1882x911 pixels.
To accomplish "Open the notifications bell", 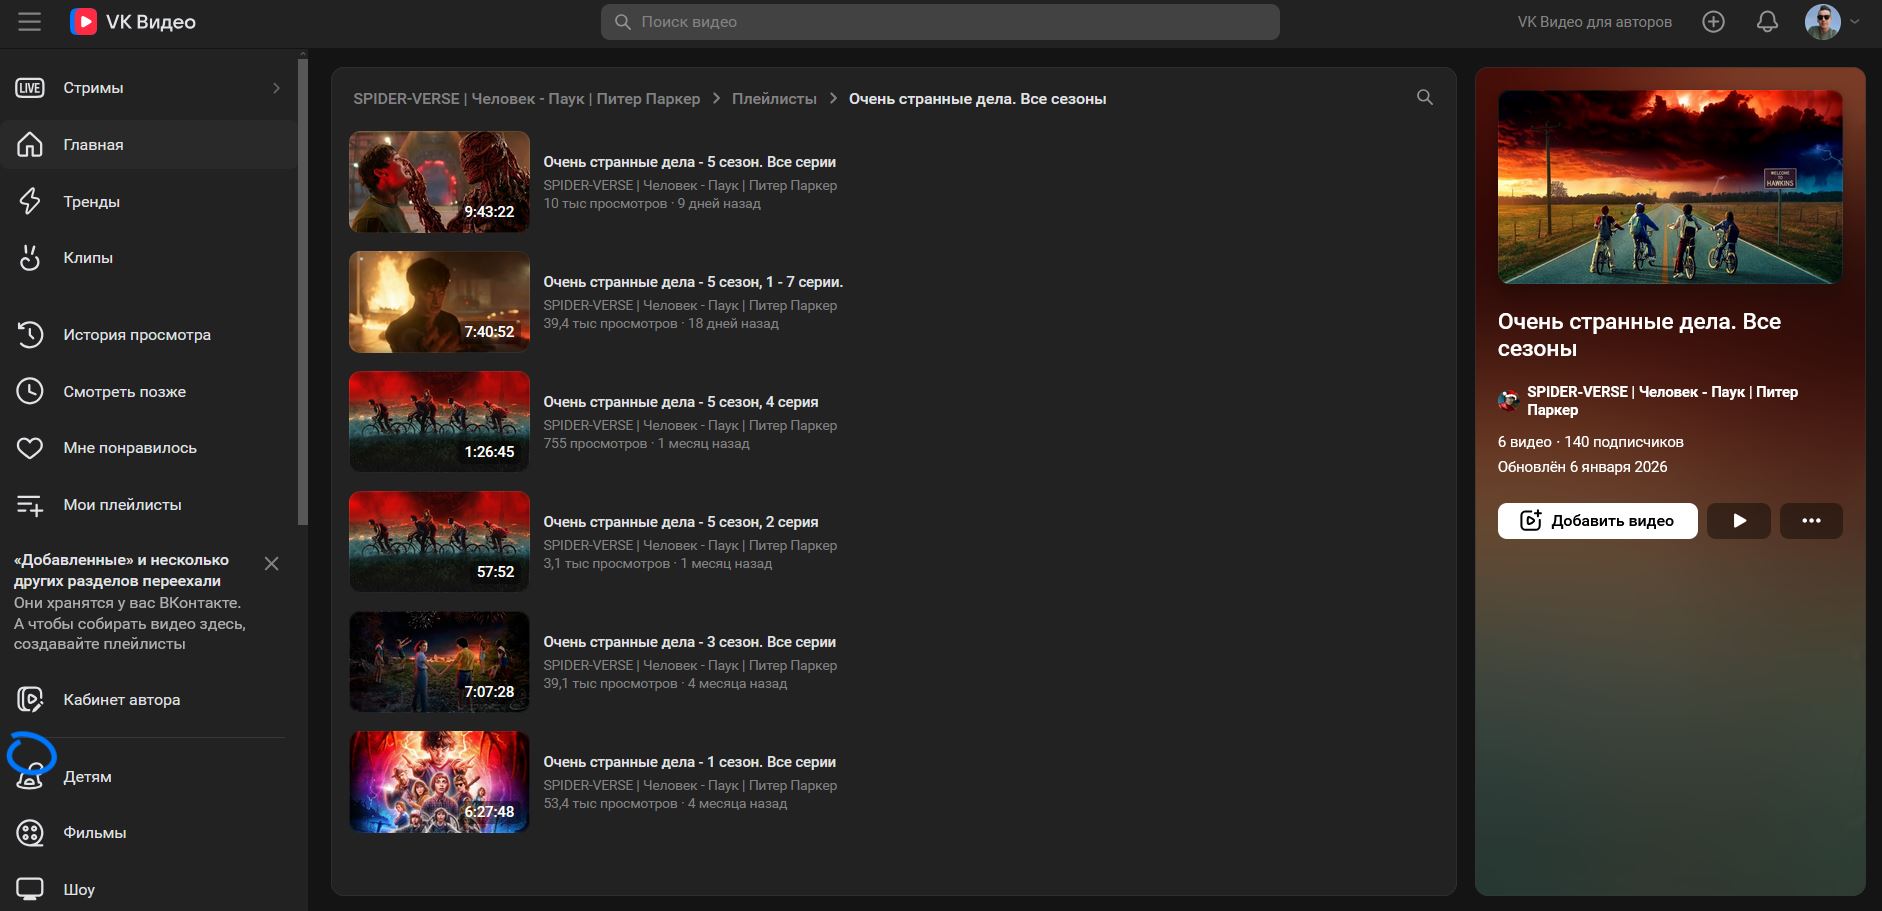I will click(x=1767, y=22).
